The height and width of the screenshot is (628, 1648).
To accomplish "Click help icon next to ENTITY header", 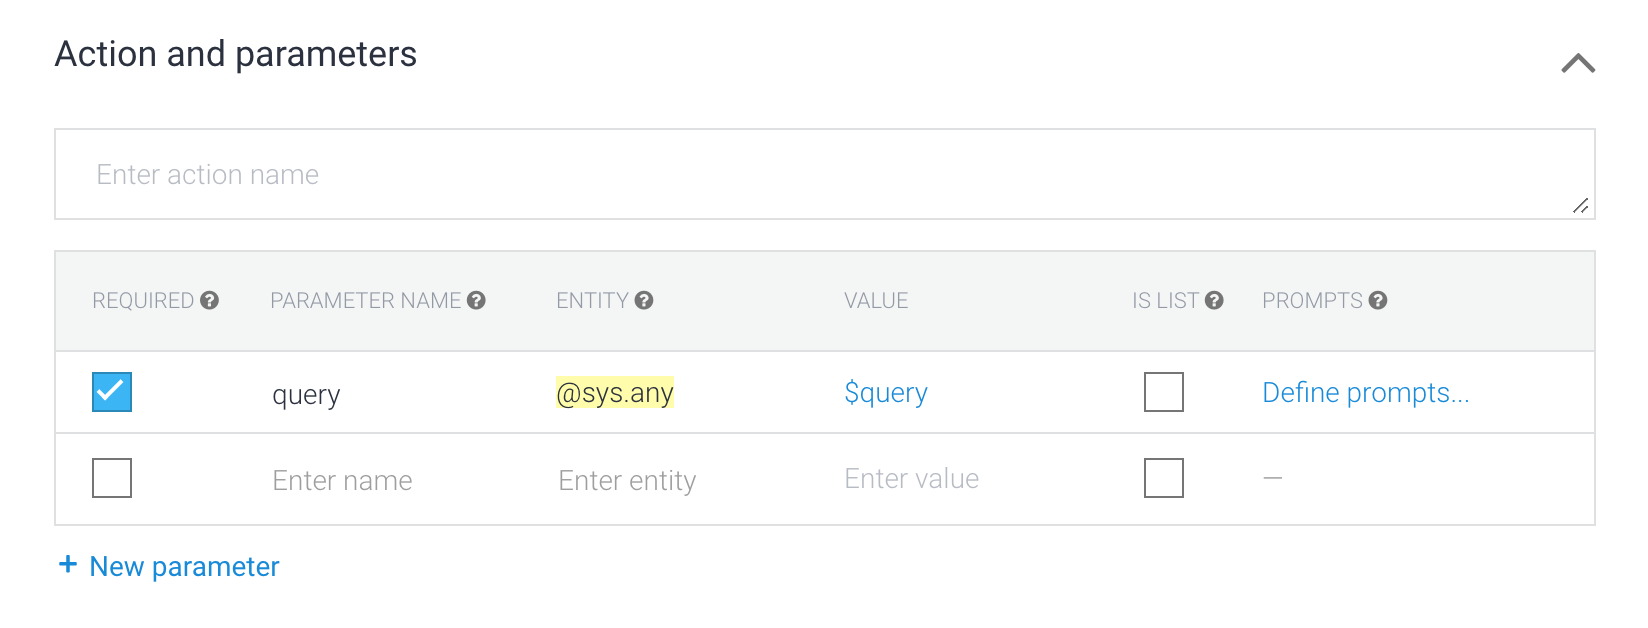I will [x=644, y=300].
